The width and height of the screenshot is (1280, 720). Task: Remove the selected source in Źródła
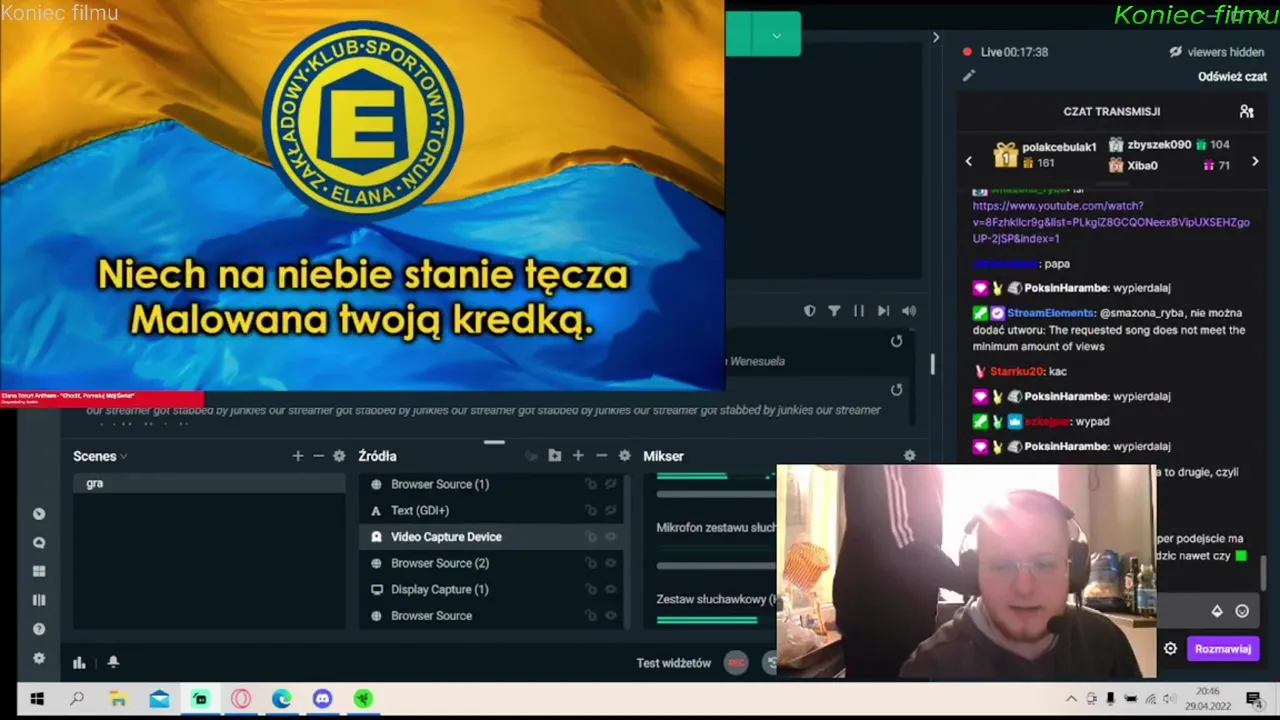601,456
